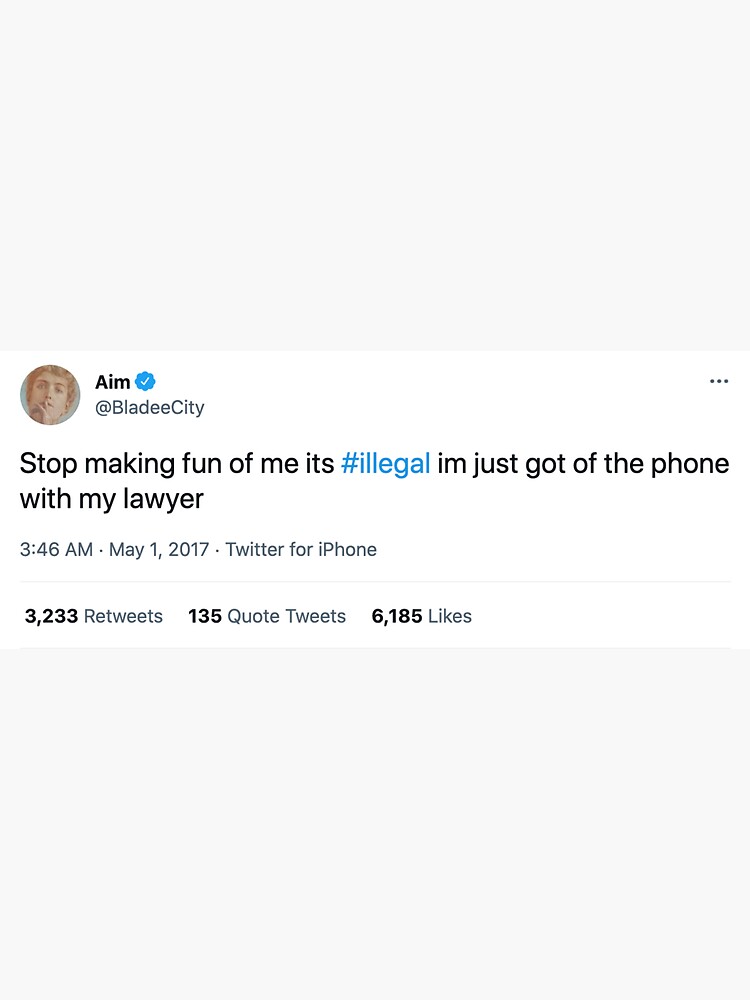The width and height of the screenshot is (750, 1000).
Task: View the 3,233 Retweets list
Action: (94, 616)
